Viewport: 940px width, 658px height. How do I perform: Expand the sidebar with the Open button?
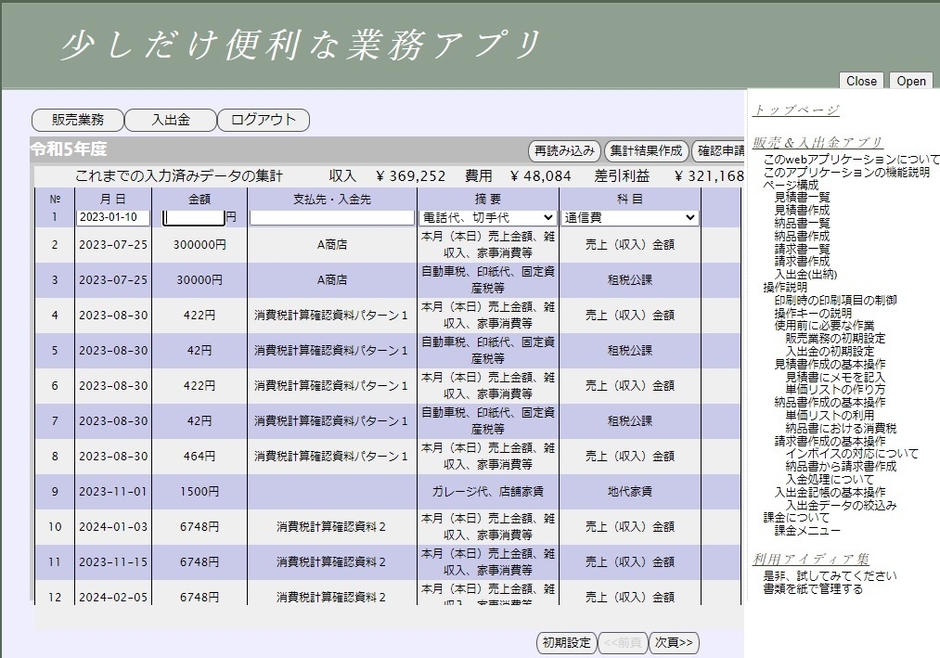909,81
